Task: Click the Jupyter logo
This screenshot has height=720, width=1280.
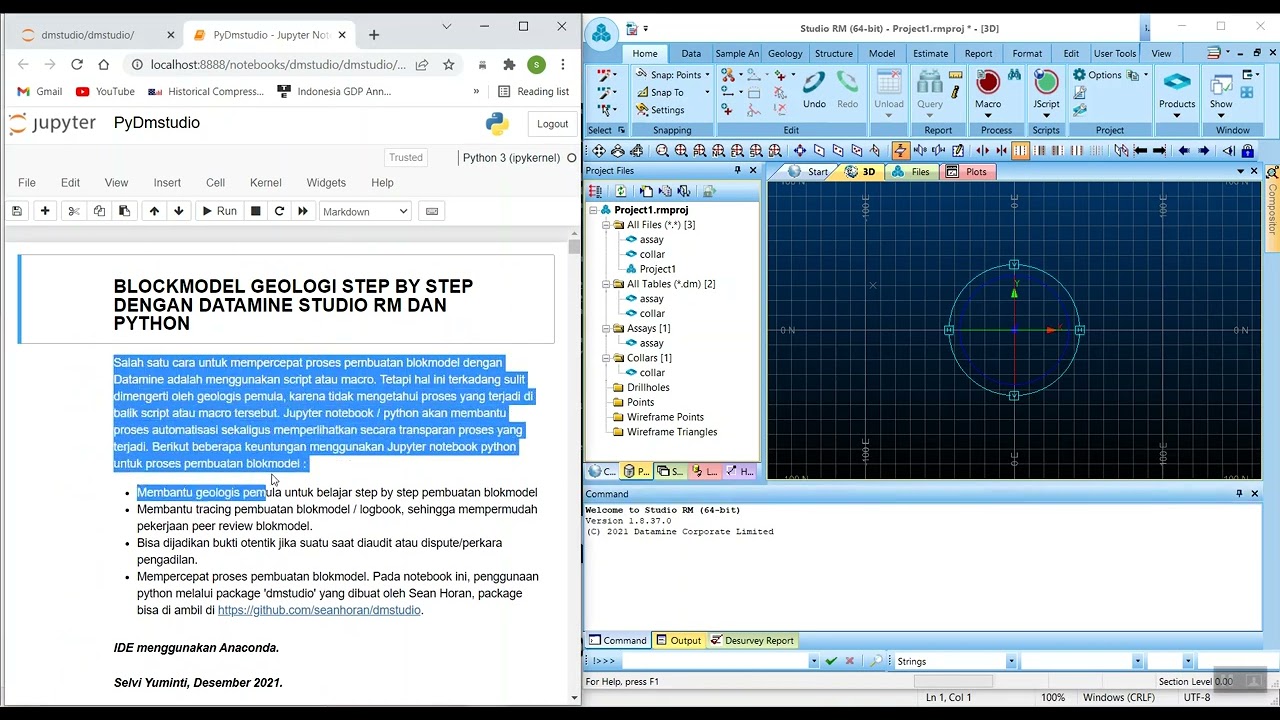Action: tap(53, 123)
